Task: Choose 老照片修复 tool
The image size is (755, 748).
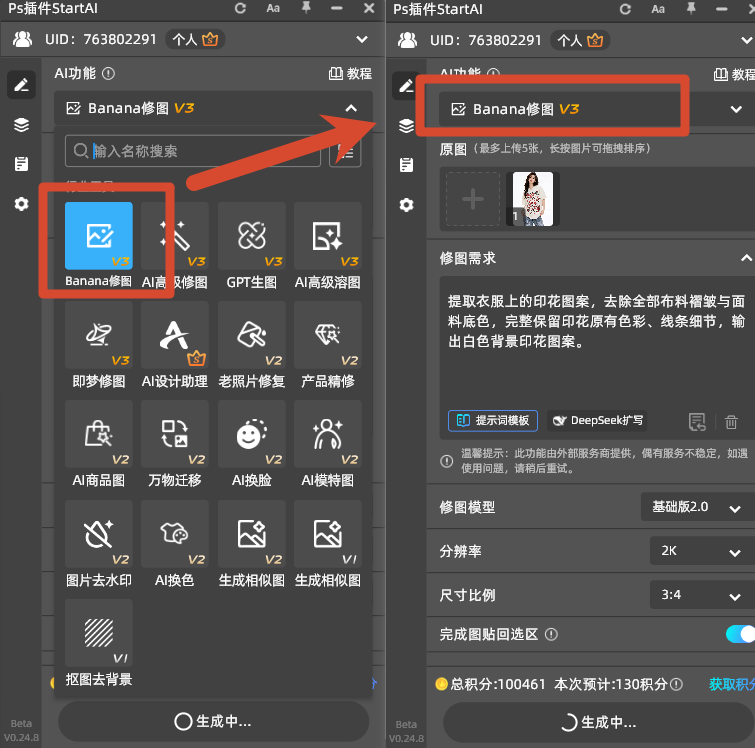Action: click(251, 335)
